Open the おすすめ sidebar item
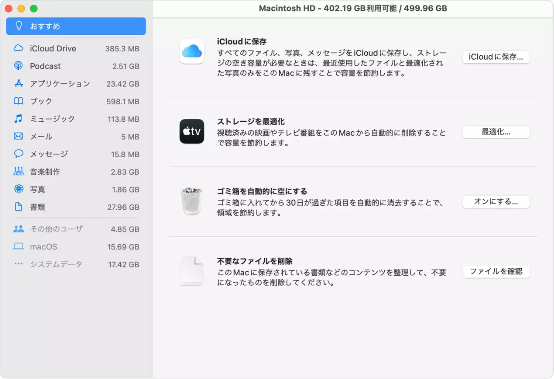Viewport: 554px width, 379px height. (76, 26)
